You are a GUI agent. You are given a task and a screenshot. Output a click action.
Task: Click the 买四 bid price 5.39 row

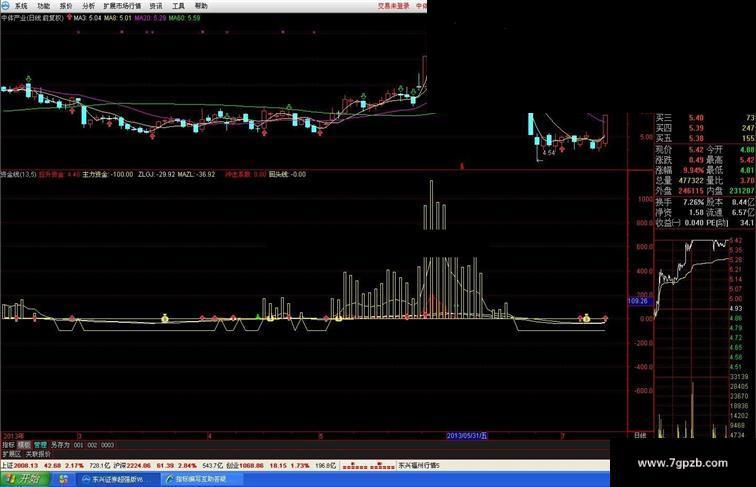click(705, 128)
